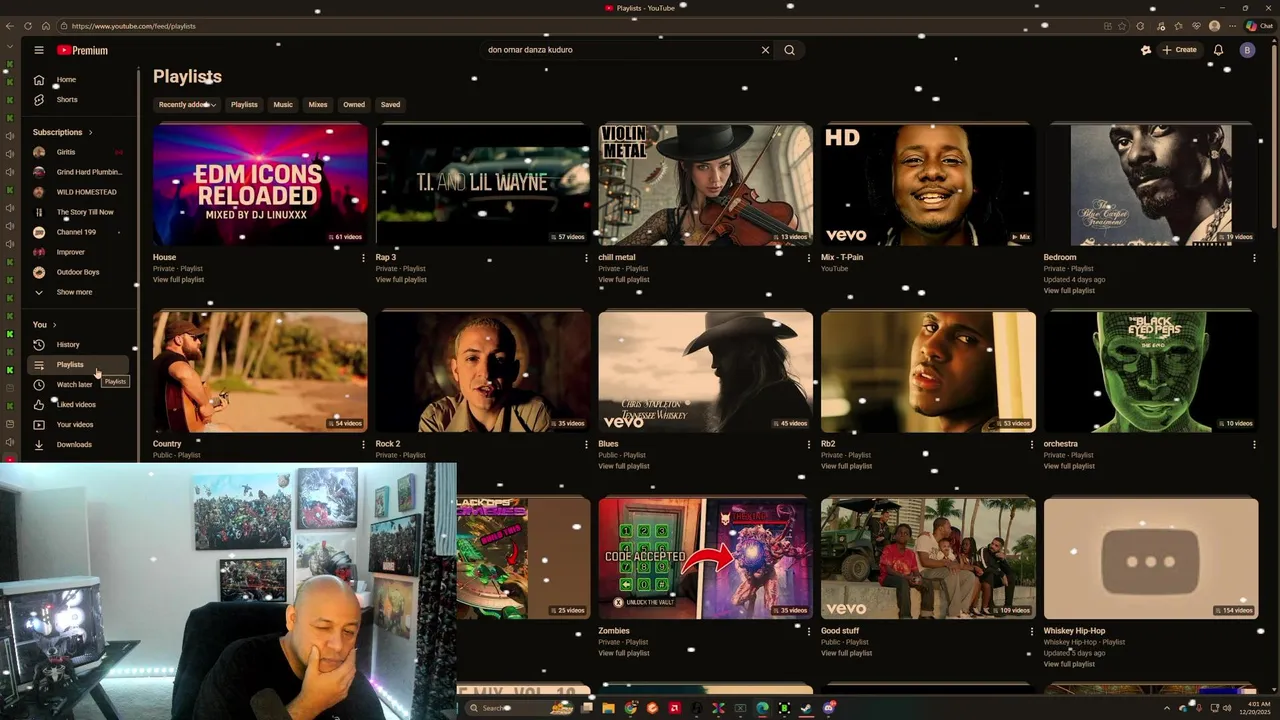Select Playlists in the sidebar
The image size is (1280, 720).
(x=78, y=365)
